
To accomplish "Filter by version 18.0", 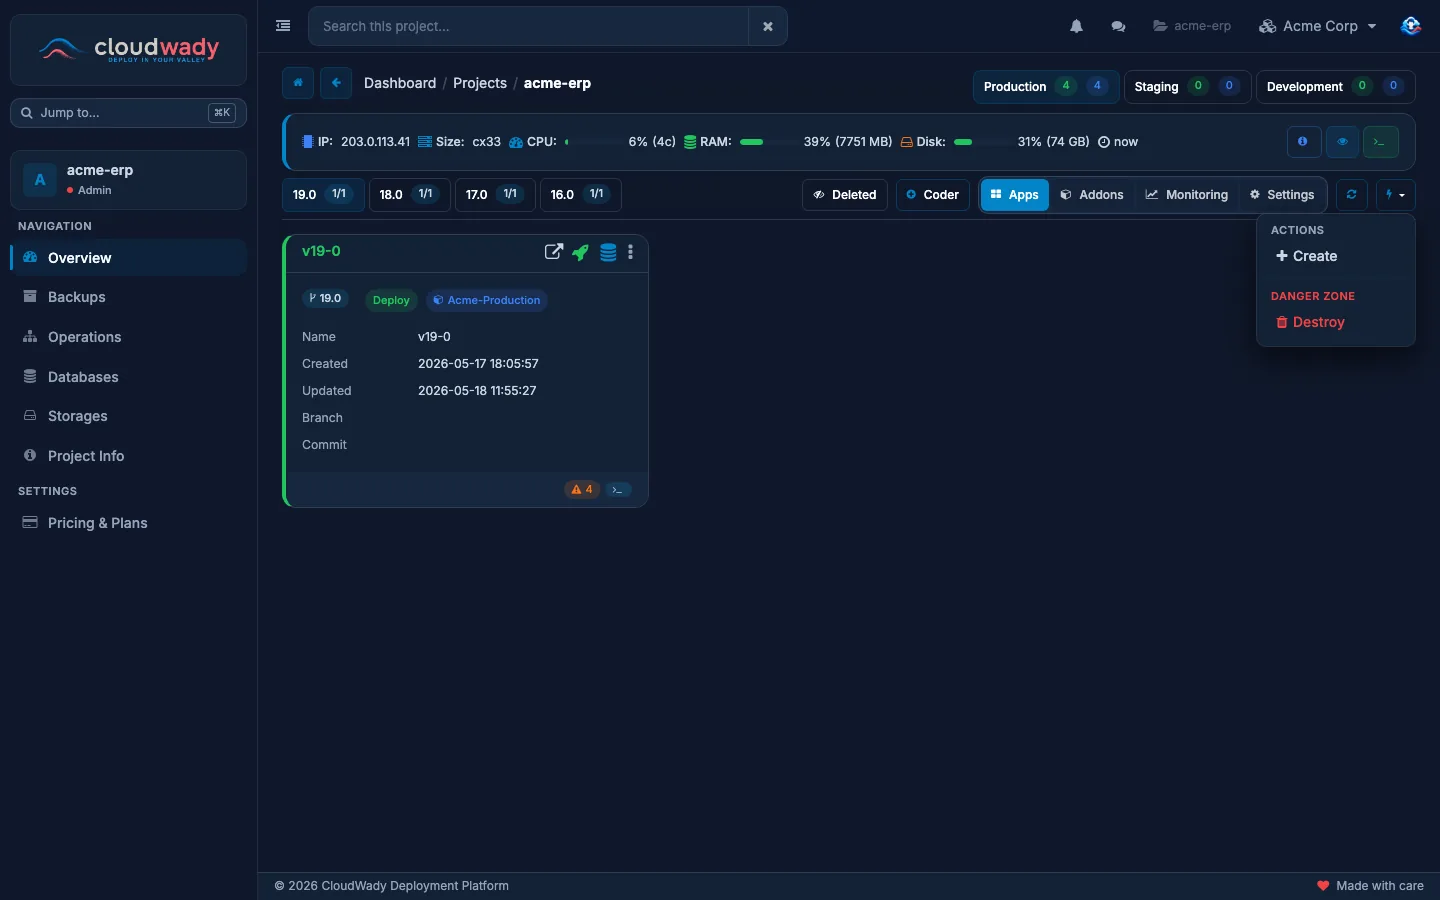I will [409, 195].
